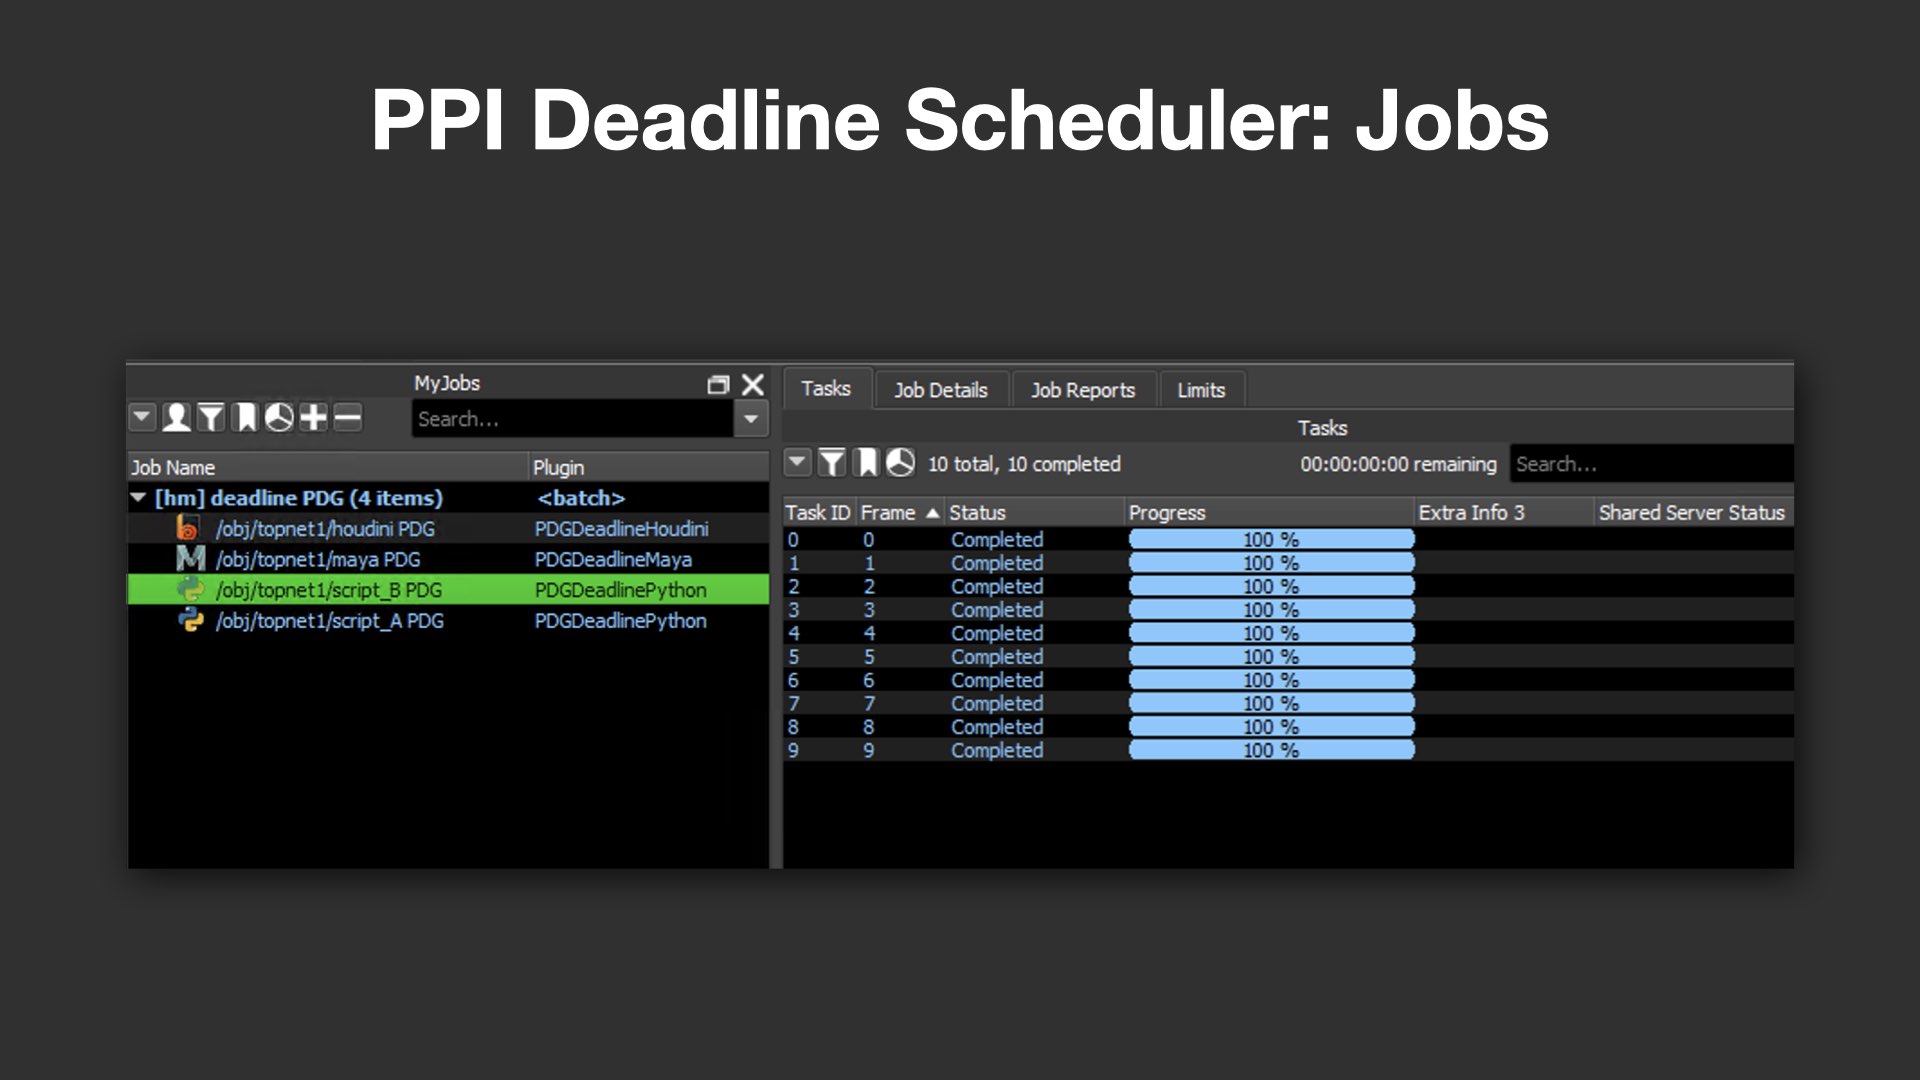
Task: Open the MyJobs panel options dropdown arrow
Action: coord(142,417)
